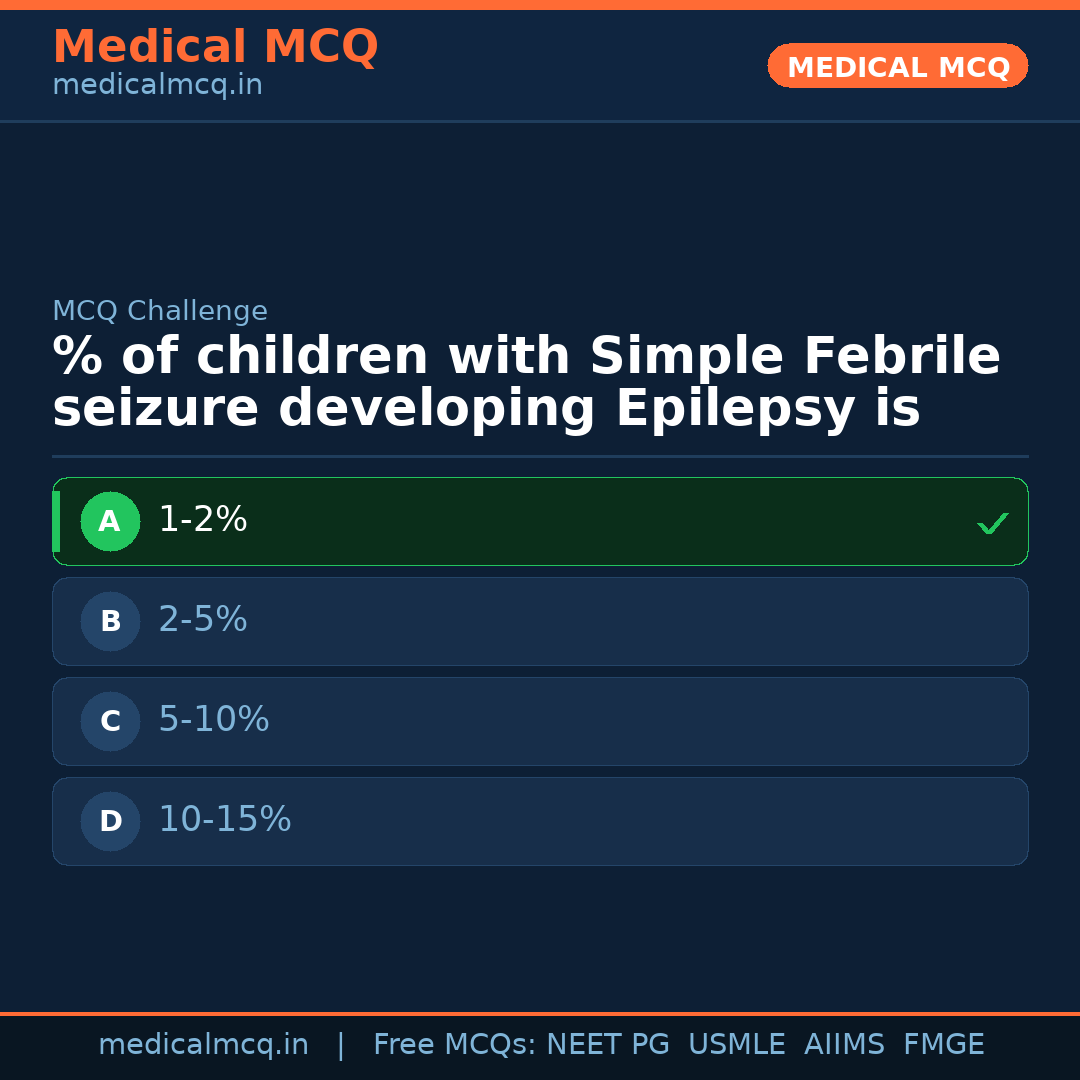Click the orange MEDICAL MCQ badge
The width and height of the screenshot is (1080, 1080).
(897, 66)
